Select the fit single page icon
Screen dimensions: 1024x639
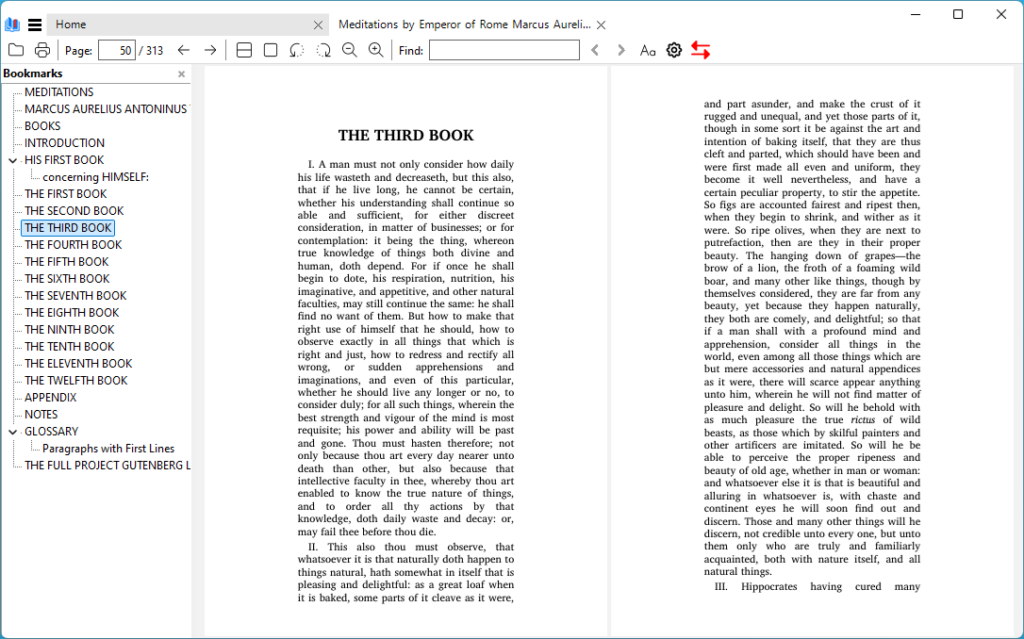coord(270,50)
